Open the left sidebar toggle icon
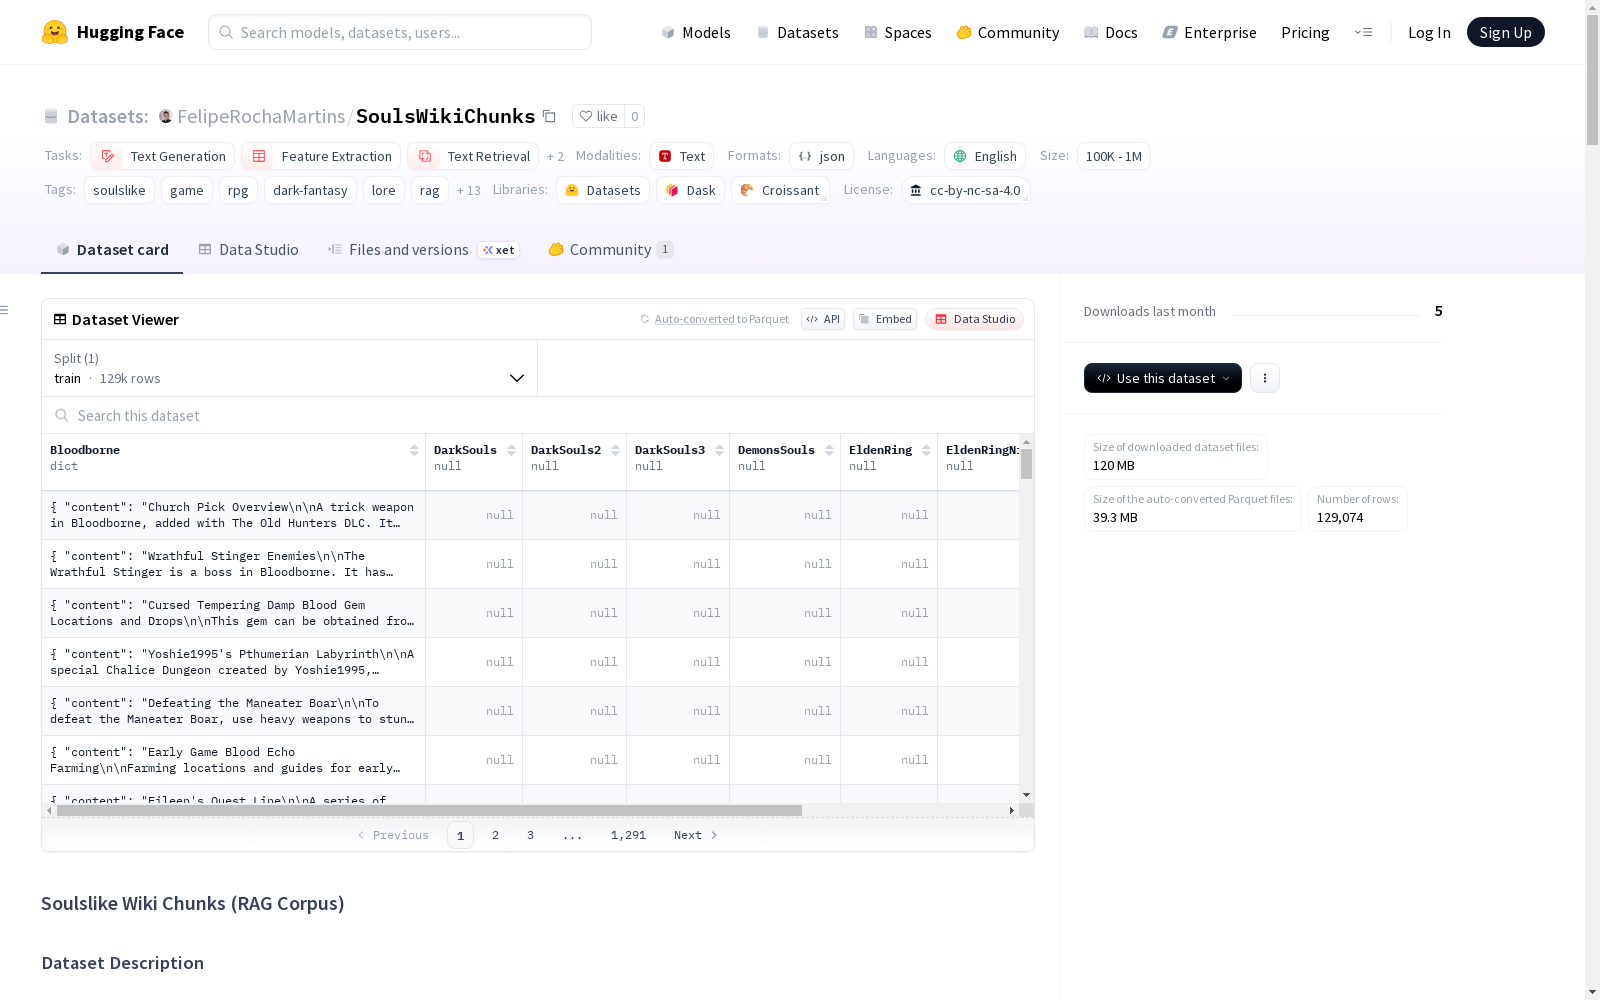This screenshot has height=1000, width=1600. (5, 310)
